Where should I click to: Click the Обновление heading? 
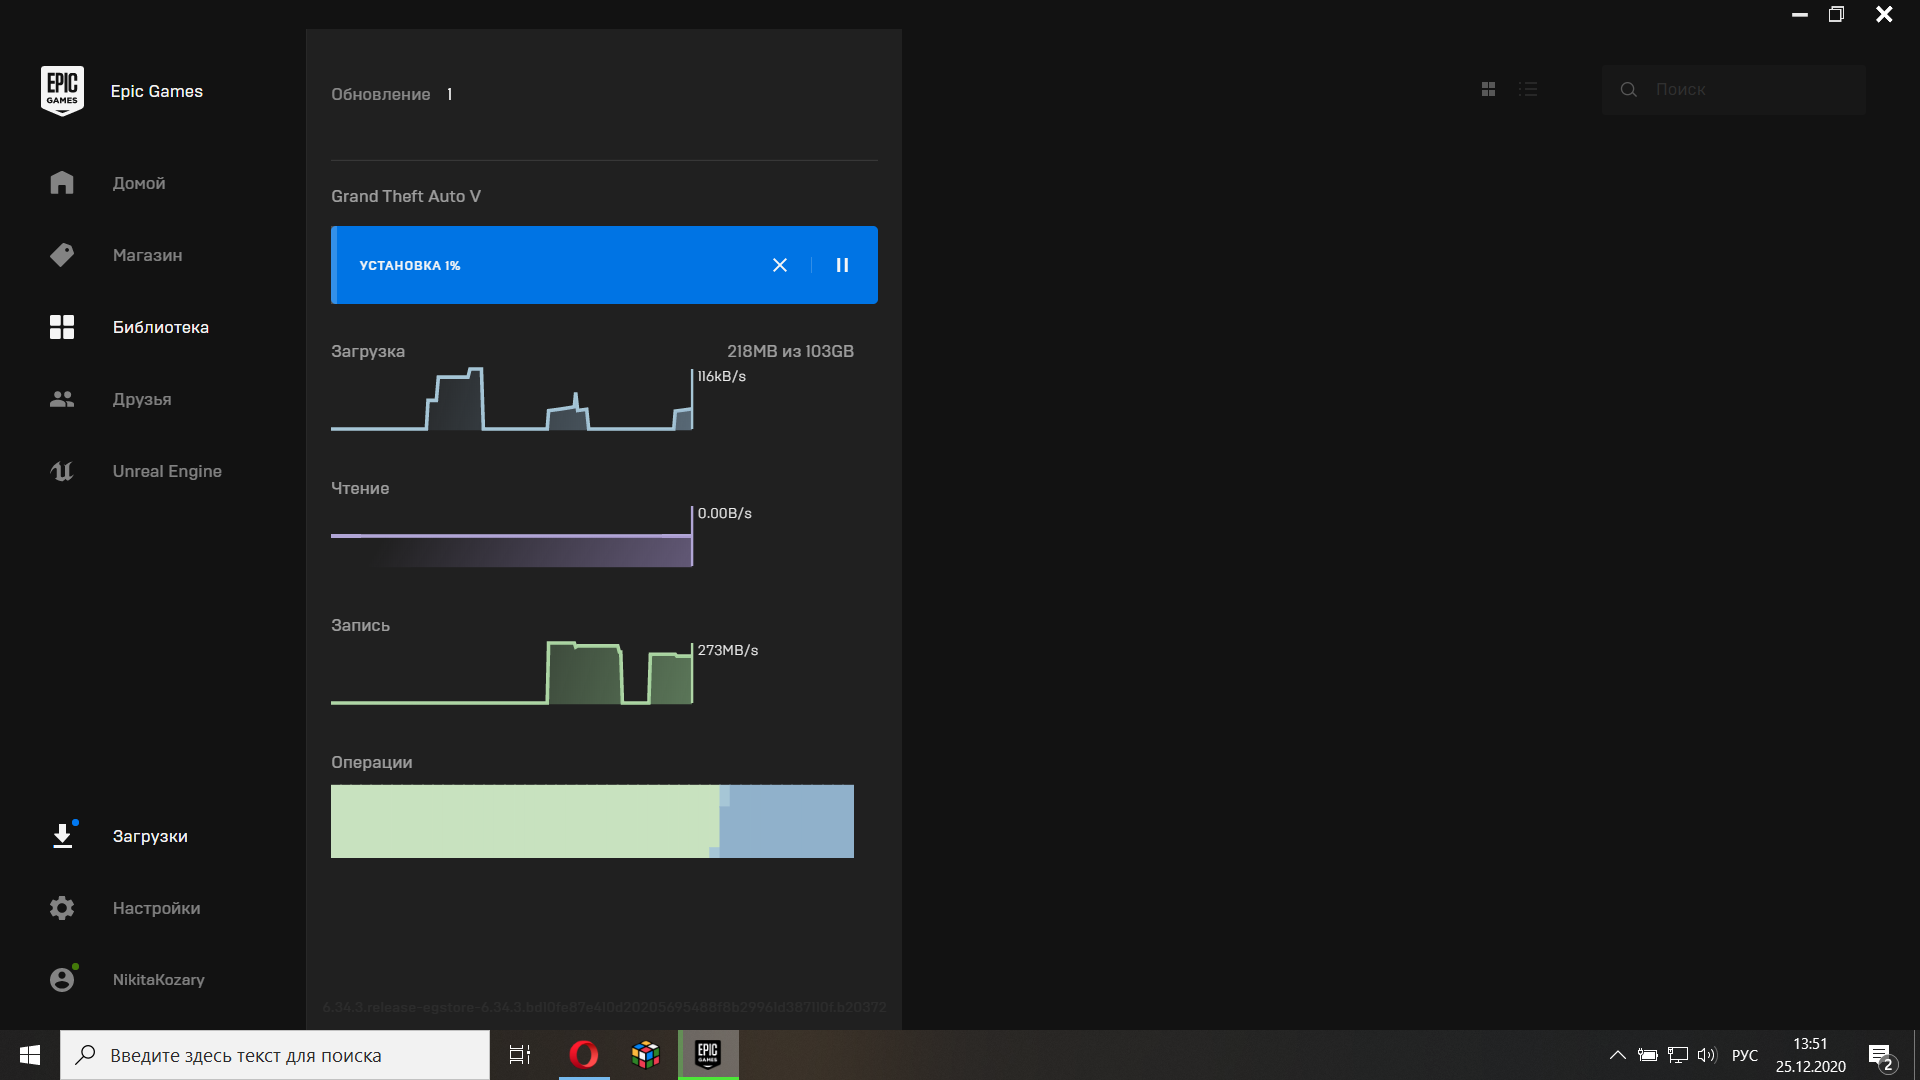[381, 94]
